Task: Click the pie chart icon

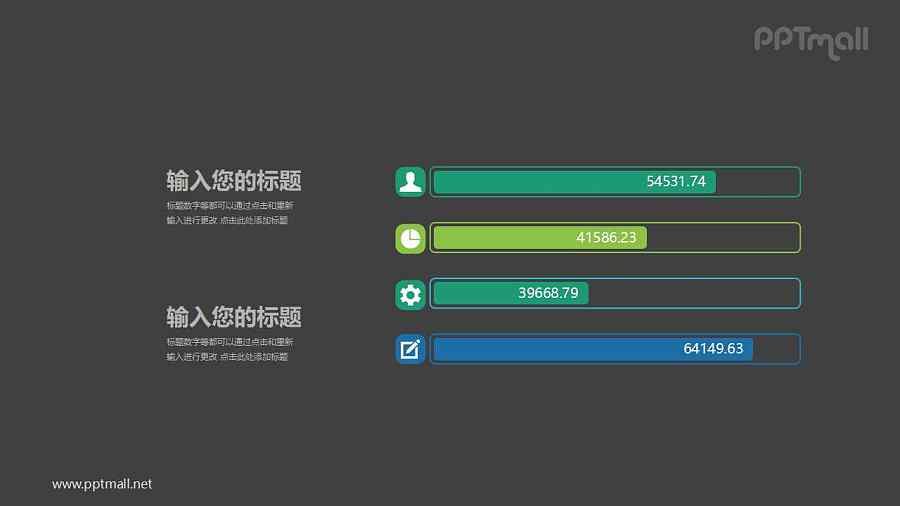Action: coord(410,238)
